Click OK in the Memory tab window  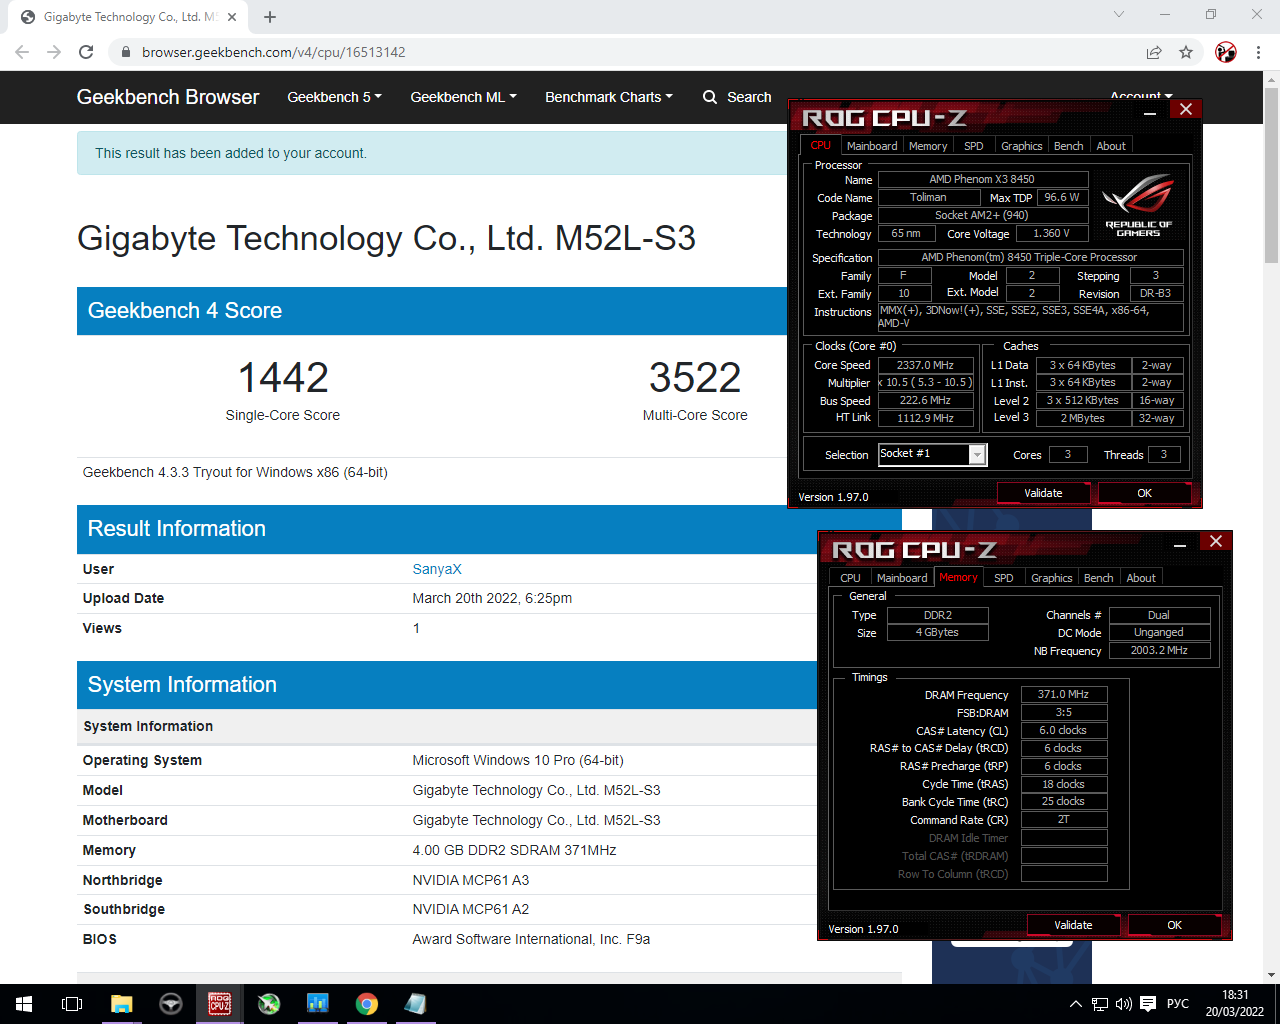(x=1175, y=925)
